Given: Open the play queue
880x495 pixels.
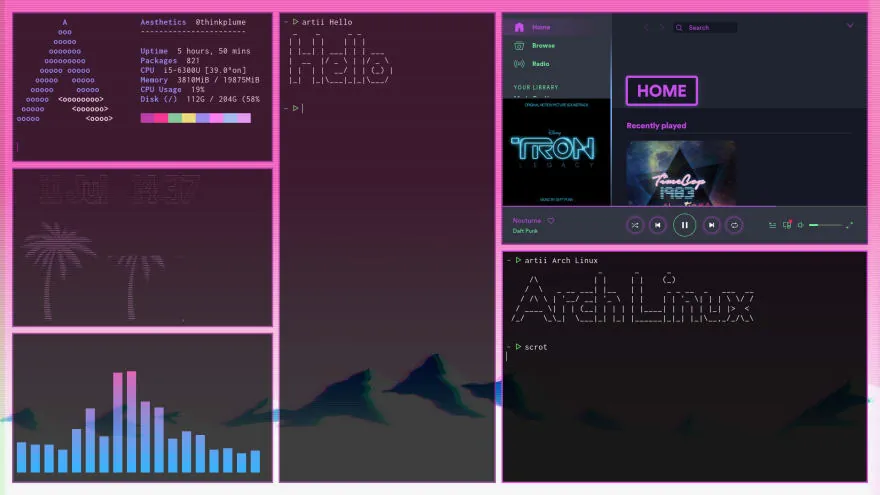Looking at the screenshot, I should pos(772,225).
